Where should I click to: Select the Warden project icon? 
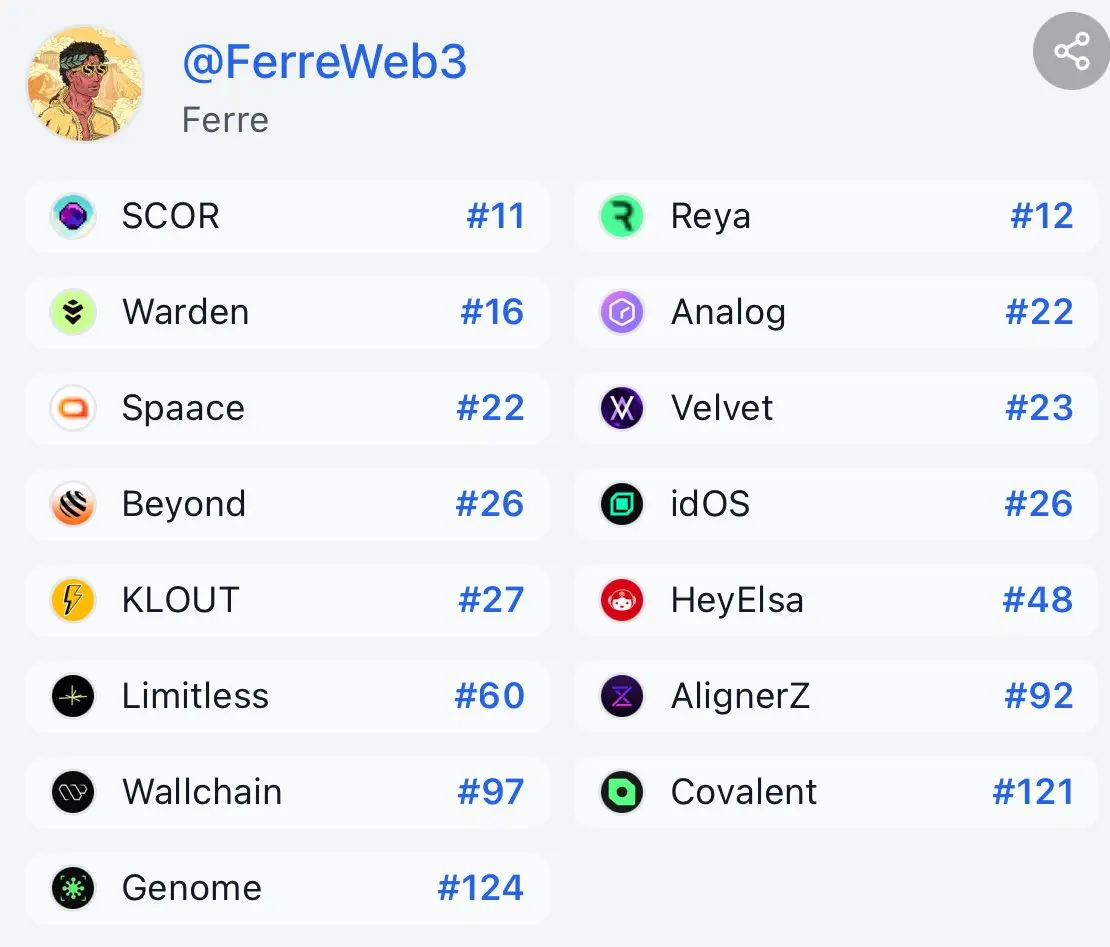[x=73, y=312]
